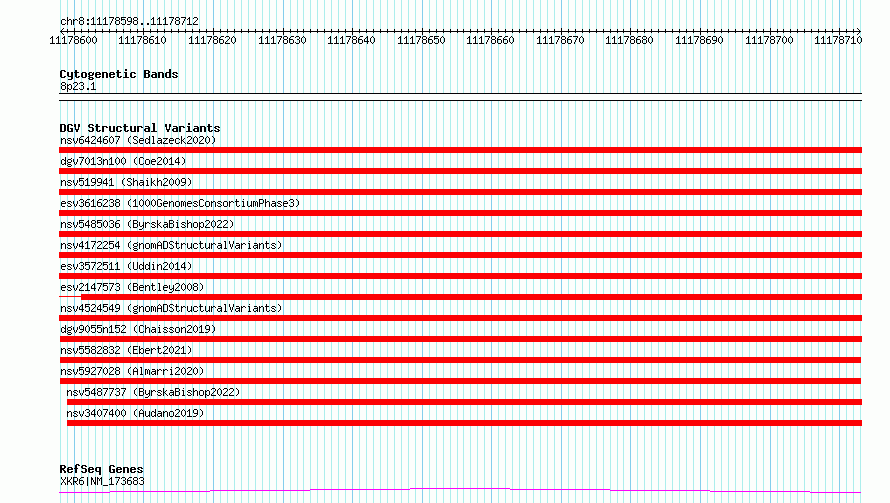
Task: Click the red bar for nsv5487737
Action: [464, 402]
